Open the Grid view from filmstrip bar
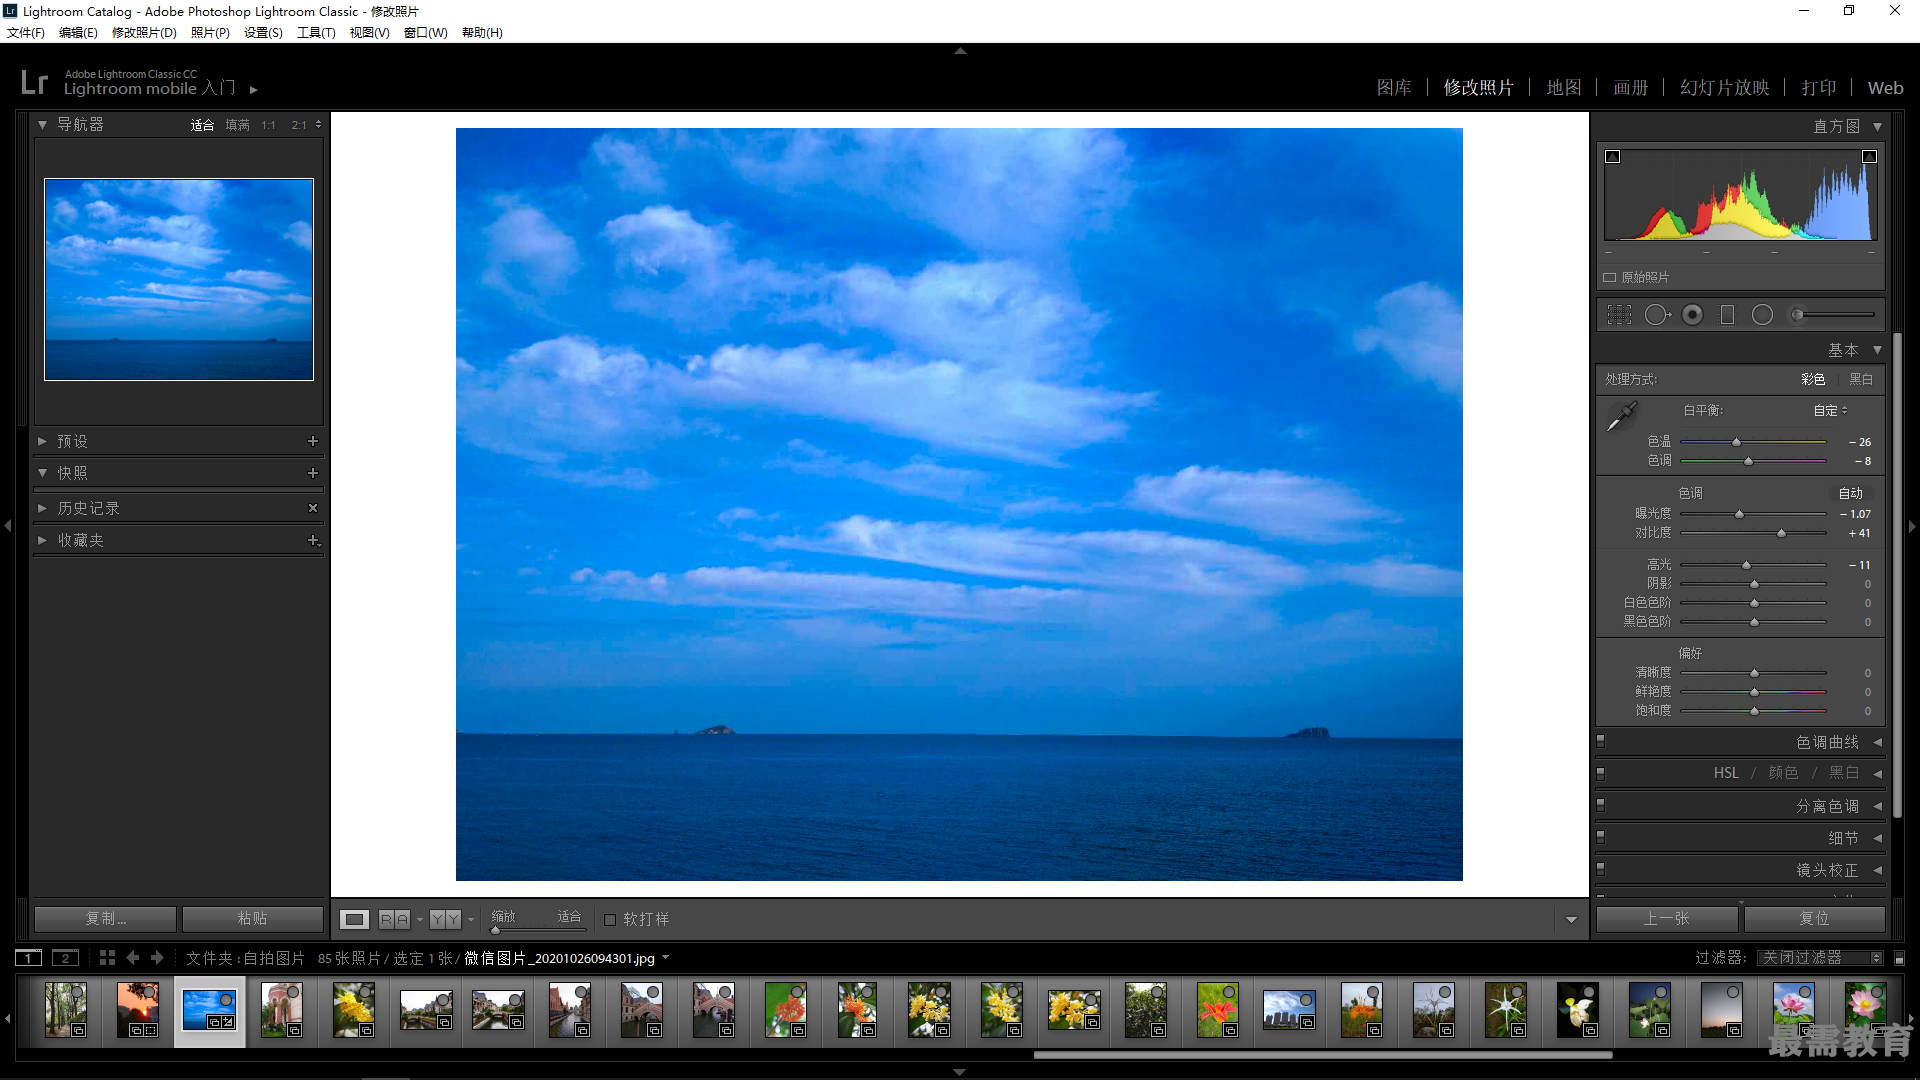 (x=107, y=958)
